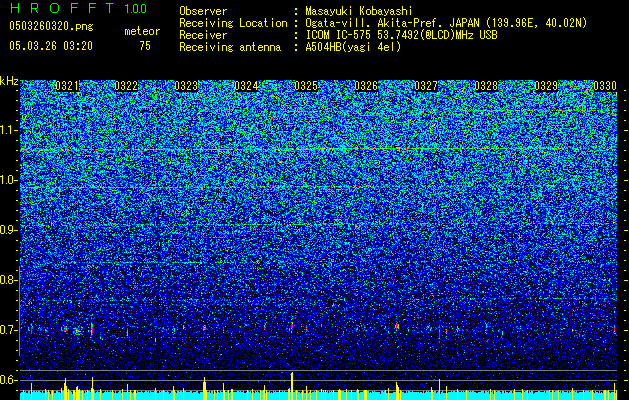This screenshot has height=400, width=629.
Task: Click the 0.7 frequency axis label
Action: click(9, 330)
